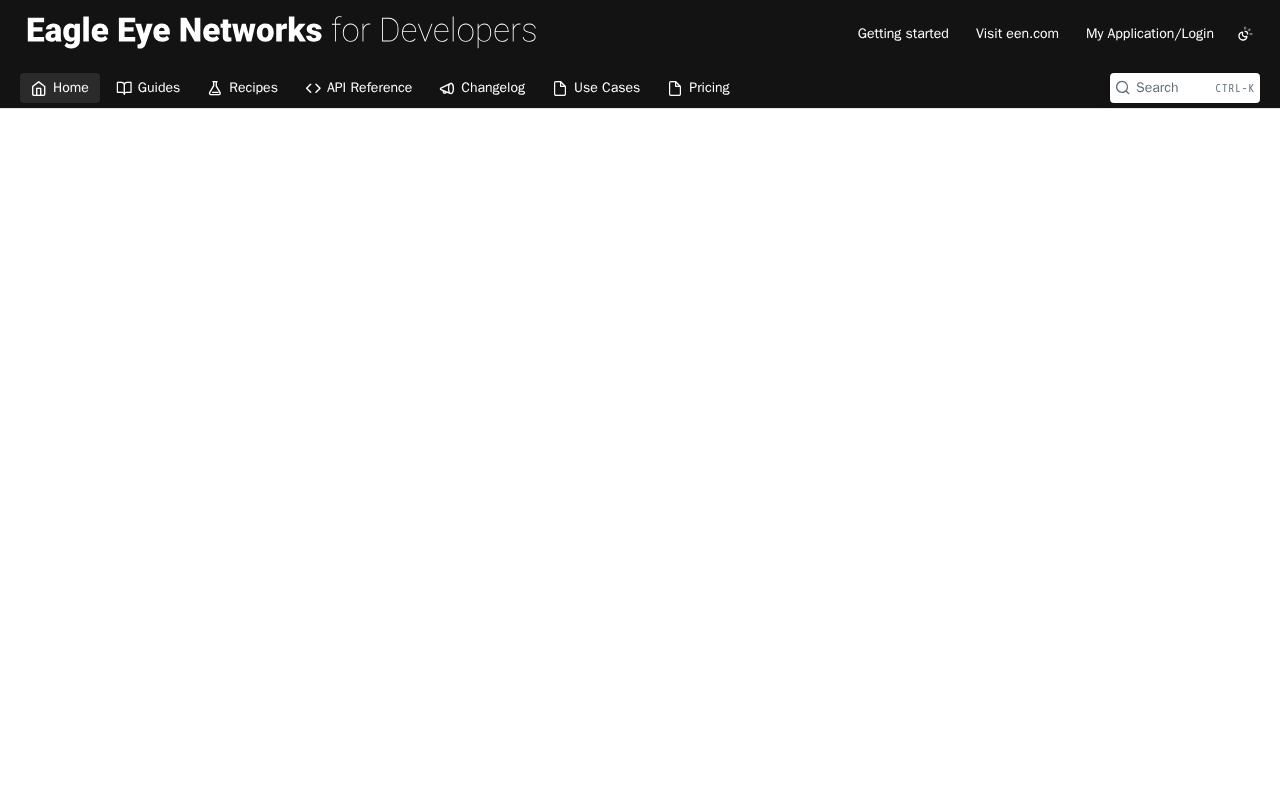Open the Guides tab
This screenshot has width=1280, height=800.
click(148, 88)
